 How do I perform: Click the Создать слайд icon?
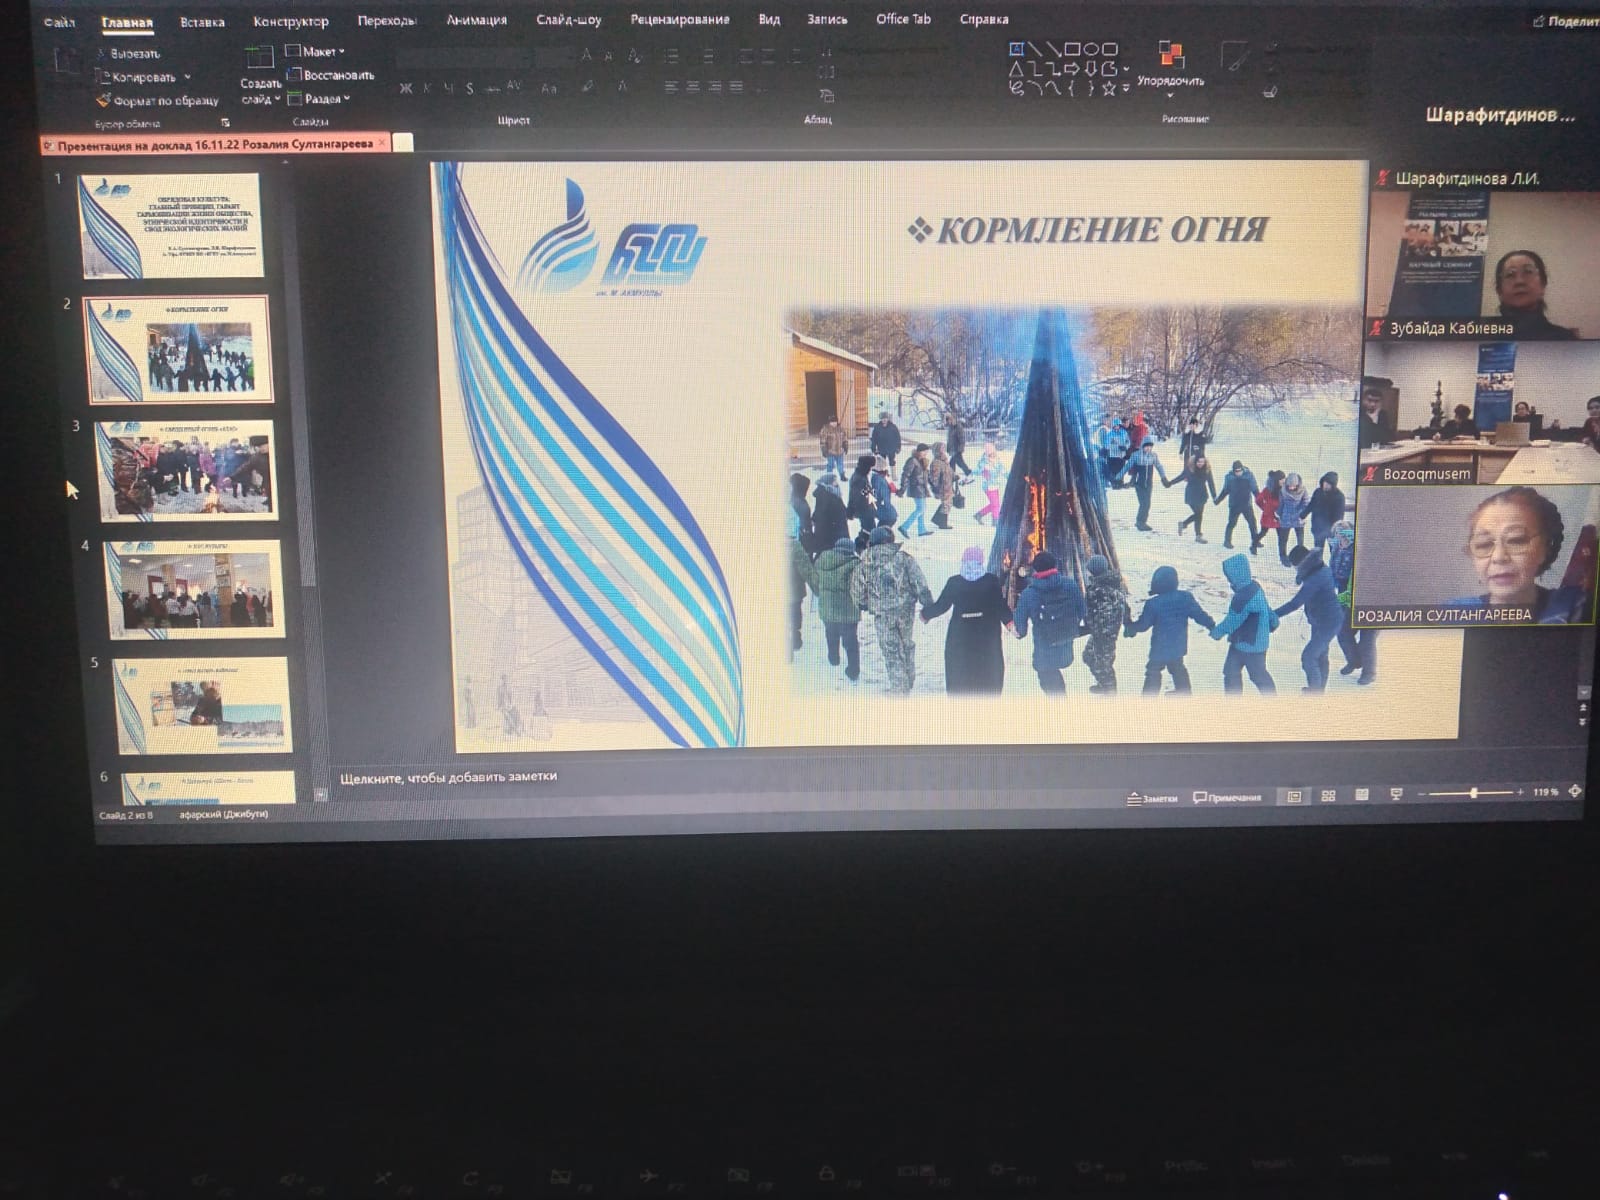coord(259,58)
